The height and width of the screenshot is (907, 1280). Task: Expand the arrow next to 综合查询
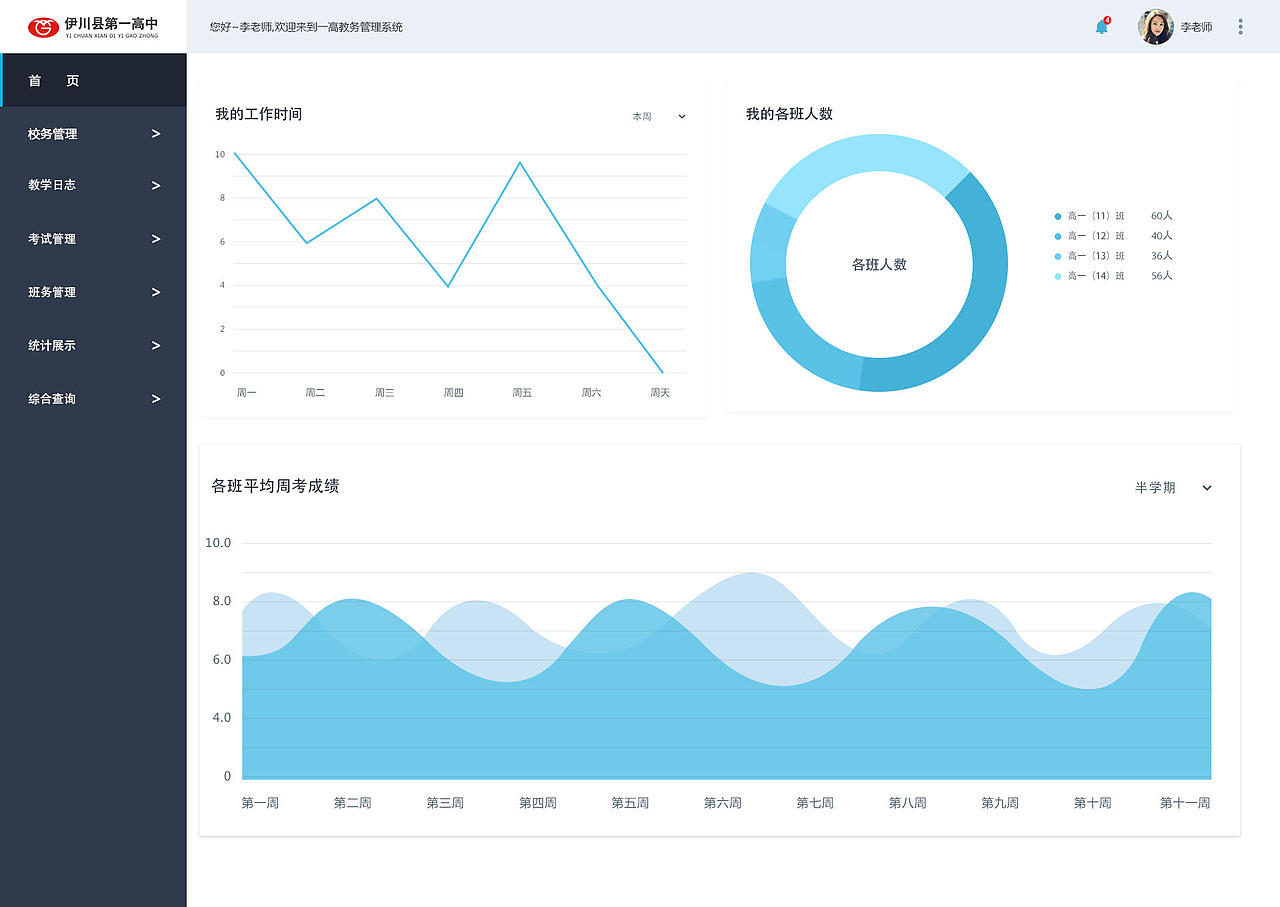point(156,398)
